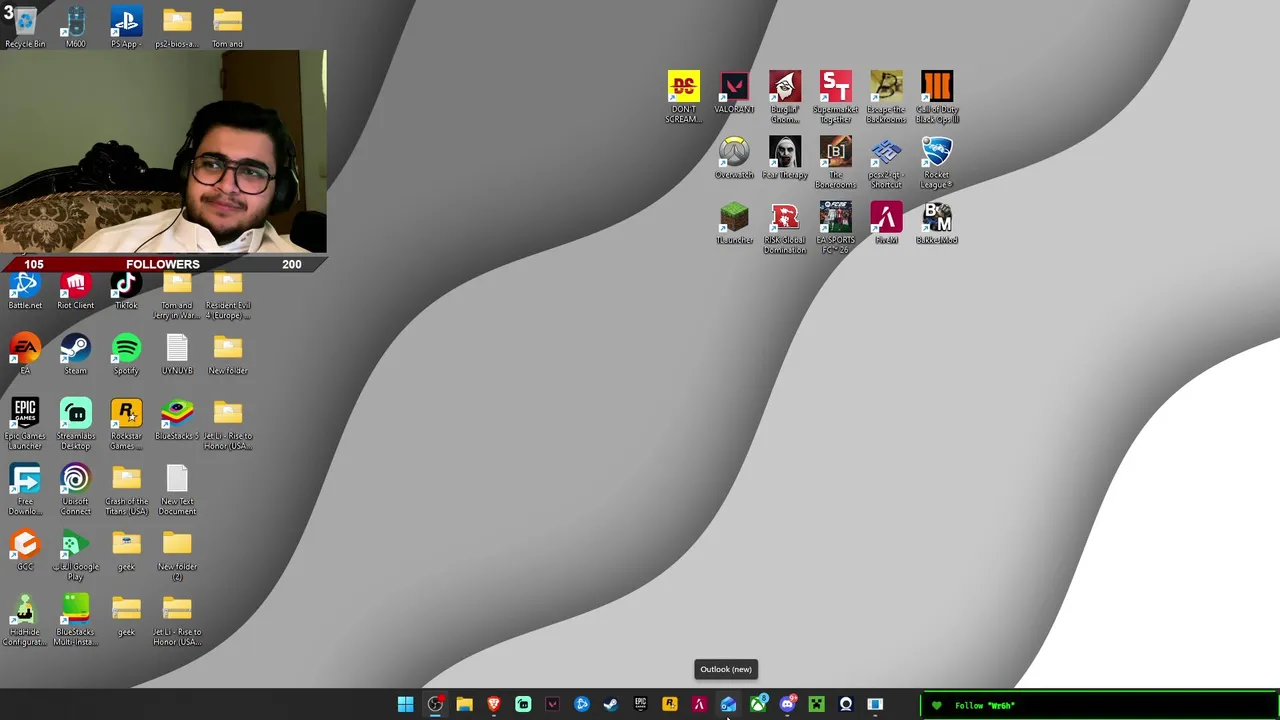Open FiveM icon in the taskbar
This screenshot has height=720, width=1280.
[699, 705]
